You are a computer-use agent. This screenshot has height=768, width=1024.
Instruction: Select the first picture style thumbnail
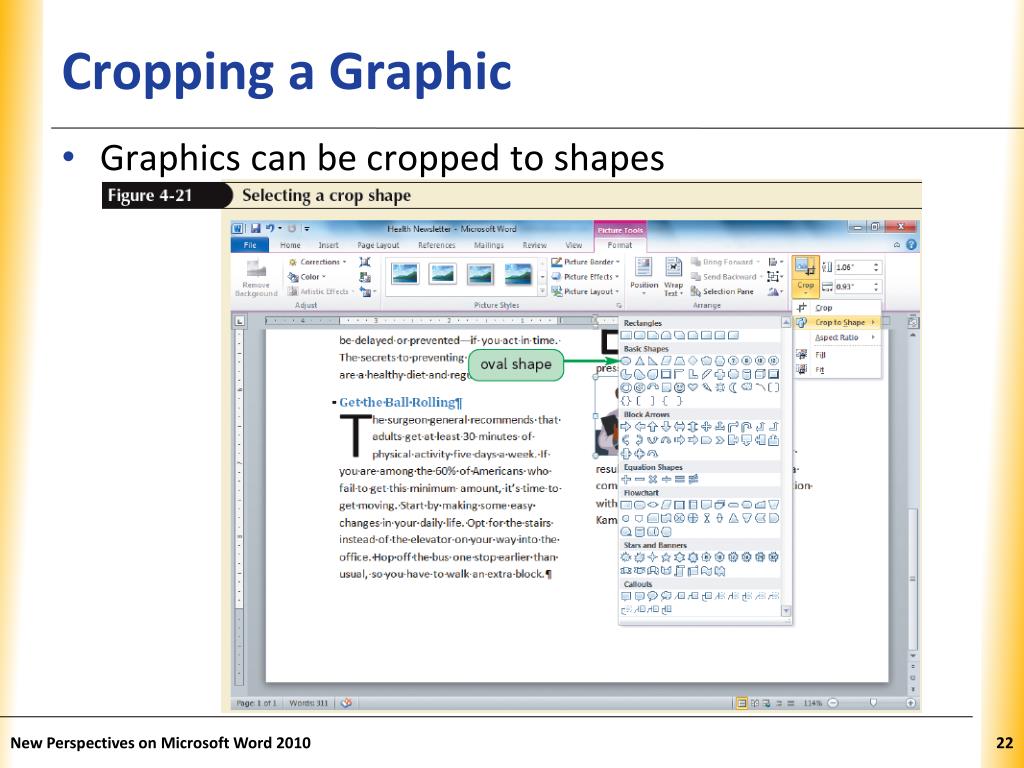click(405, 274)
